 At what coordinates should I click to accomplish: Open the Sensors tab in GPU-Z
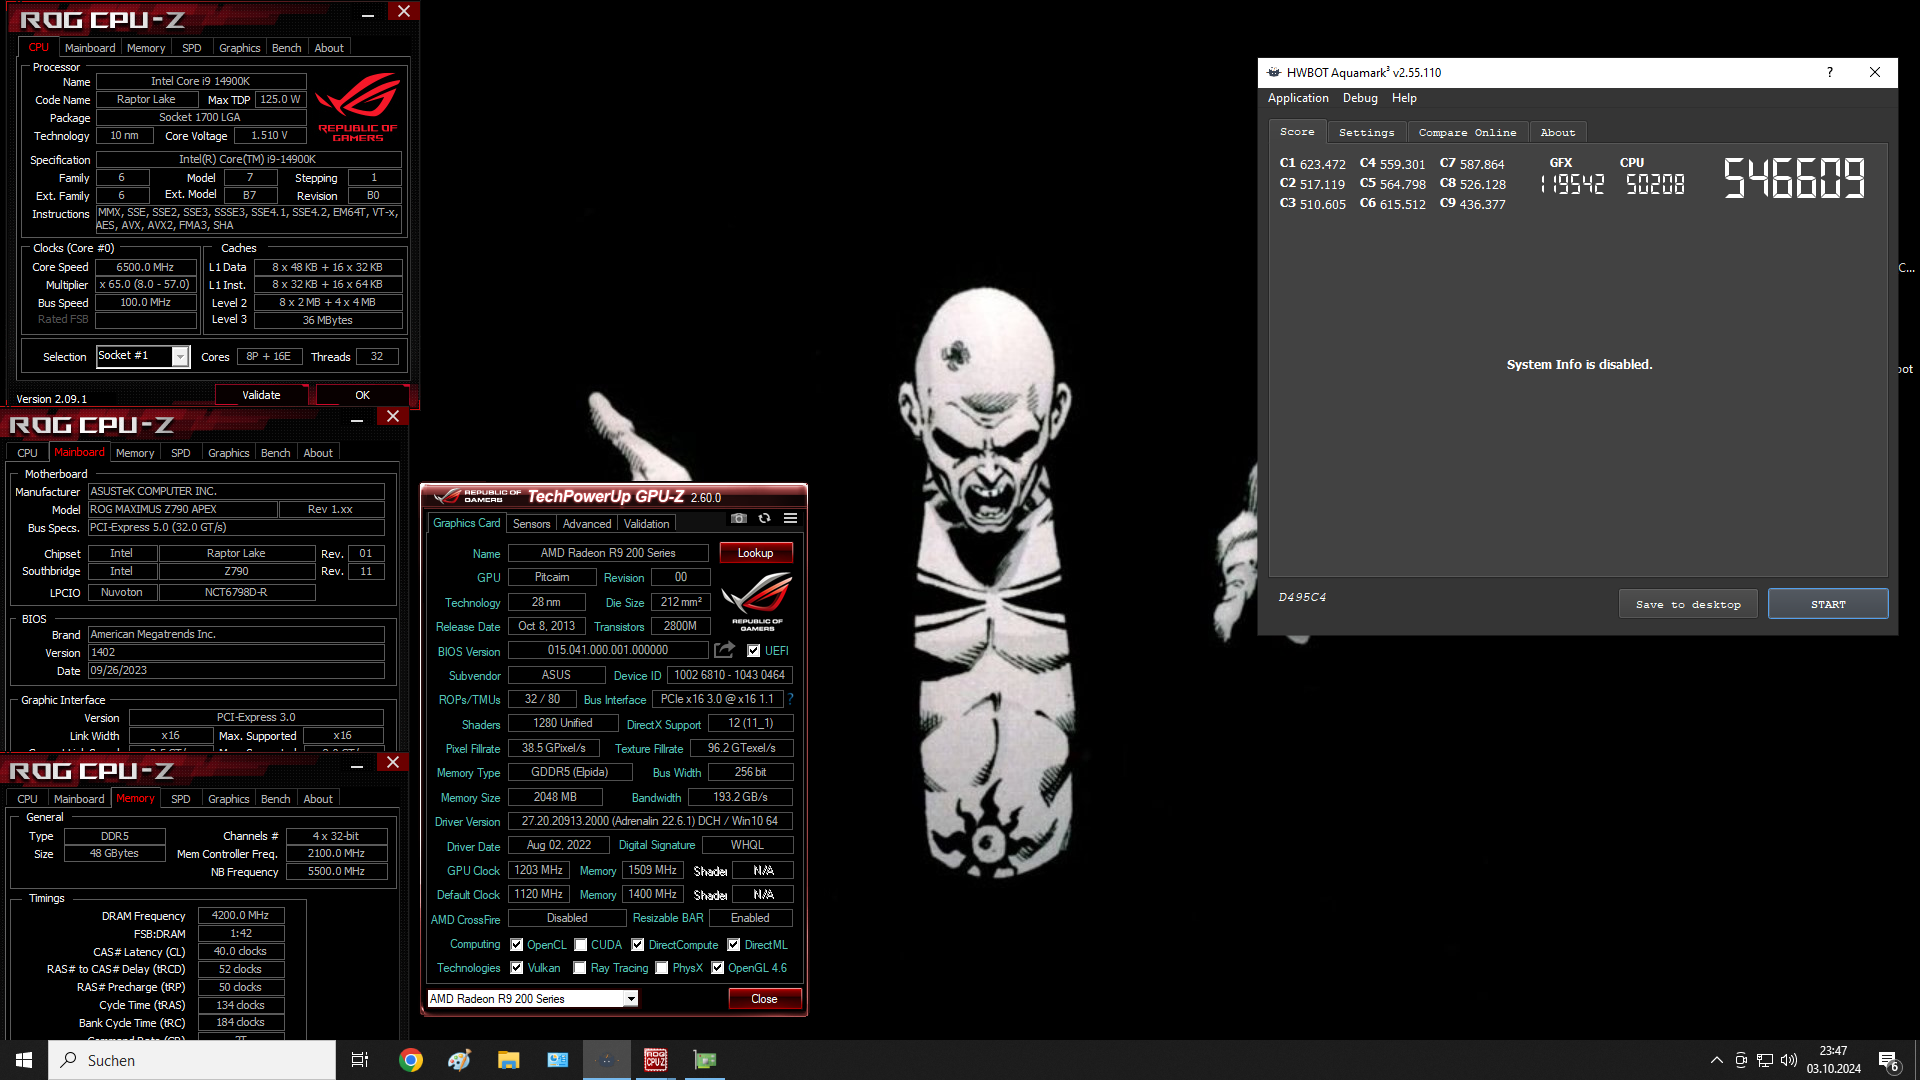531,524
